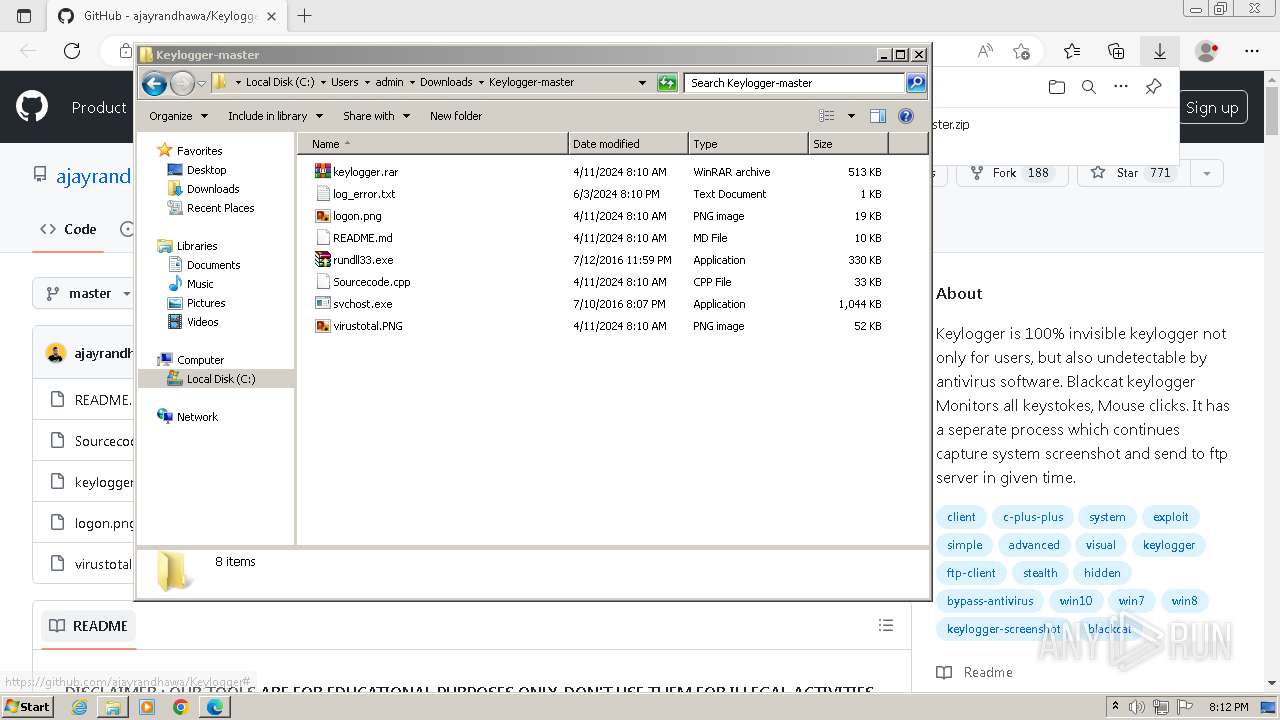Open Pictures library in navigation pane
This screenshot has width=1280, height=720.
(206, 303)
